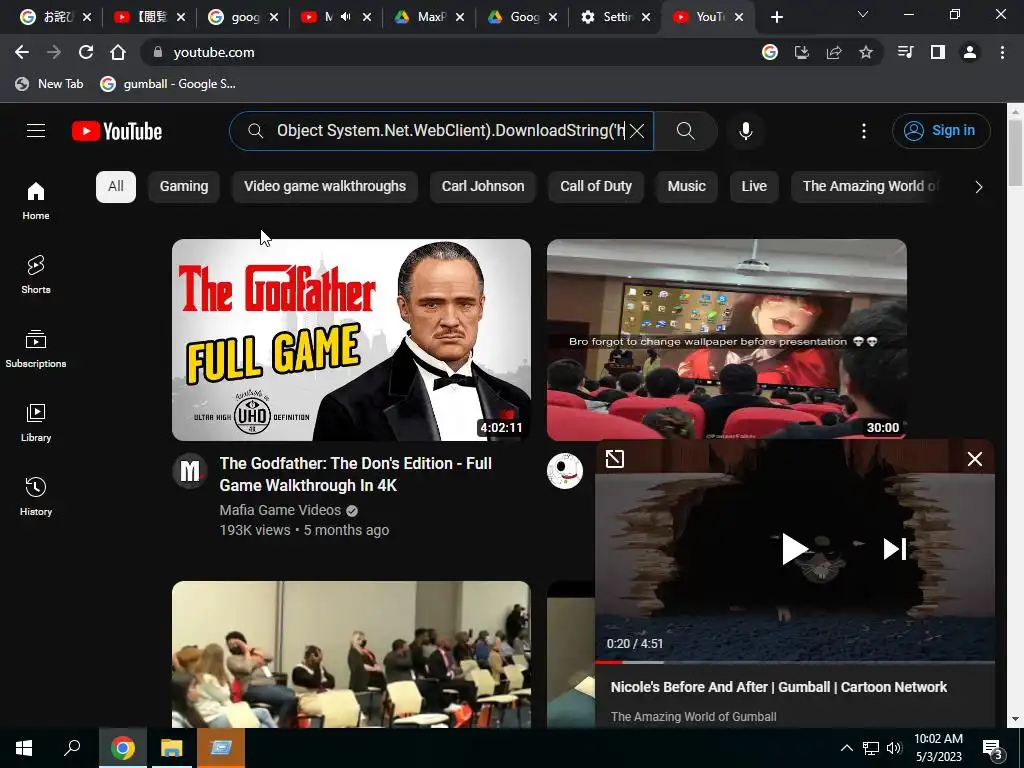Mute the audio-playing tab speaker icon
1024x768 pixels.
coord(345,17)
